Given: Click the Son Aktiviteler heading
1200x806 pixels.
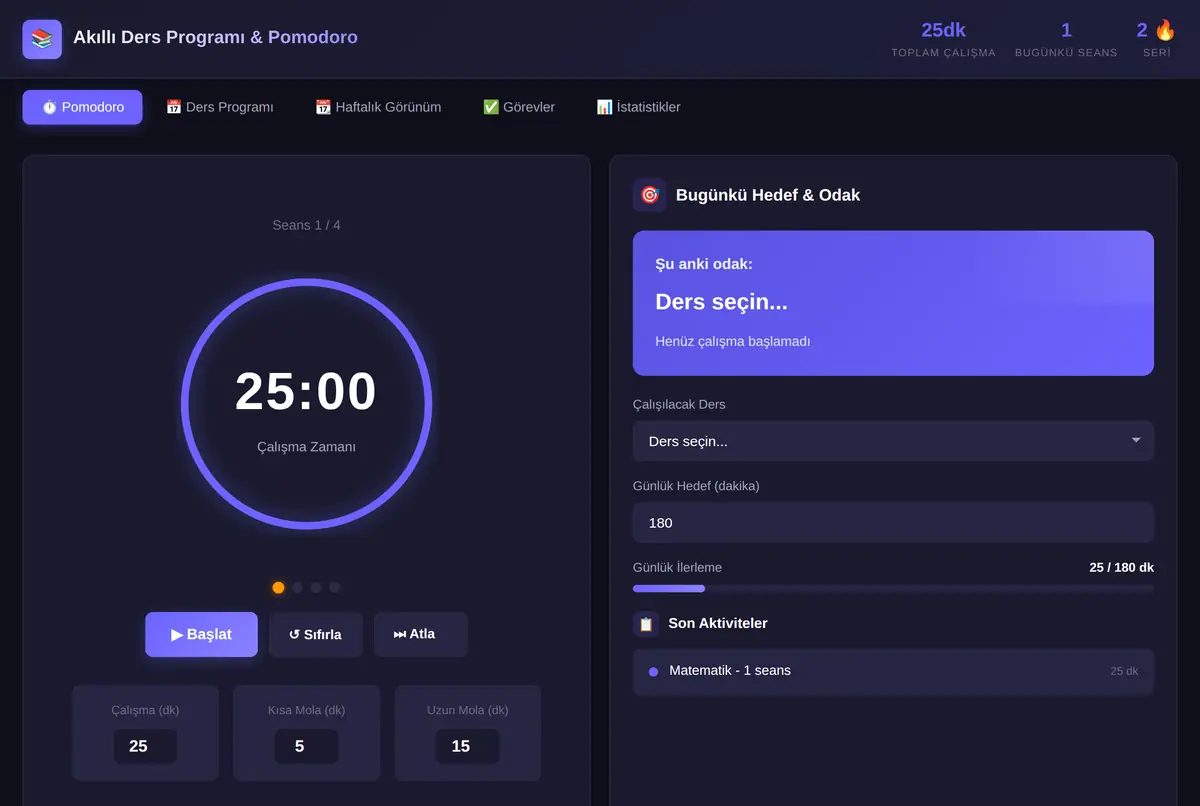Looking at the screenshot, I should 718,623.
